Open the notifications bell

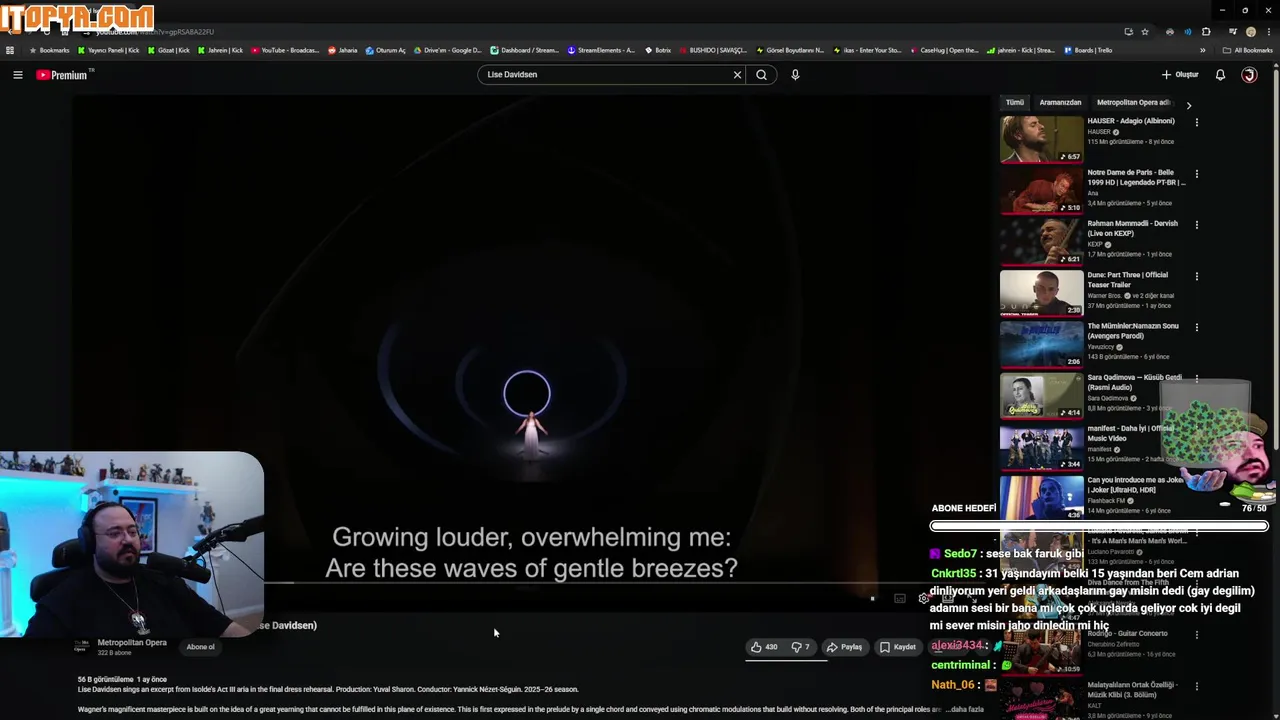pos(1220,75)
